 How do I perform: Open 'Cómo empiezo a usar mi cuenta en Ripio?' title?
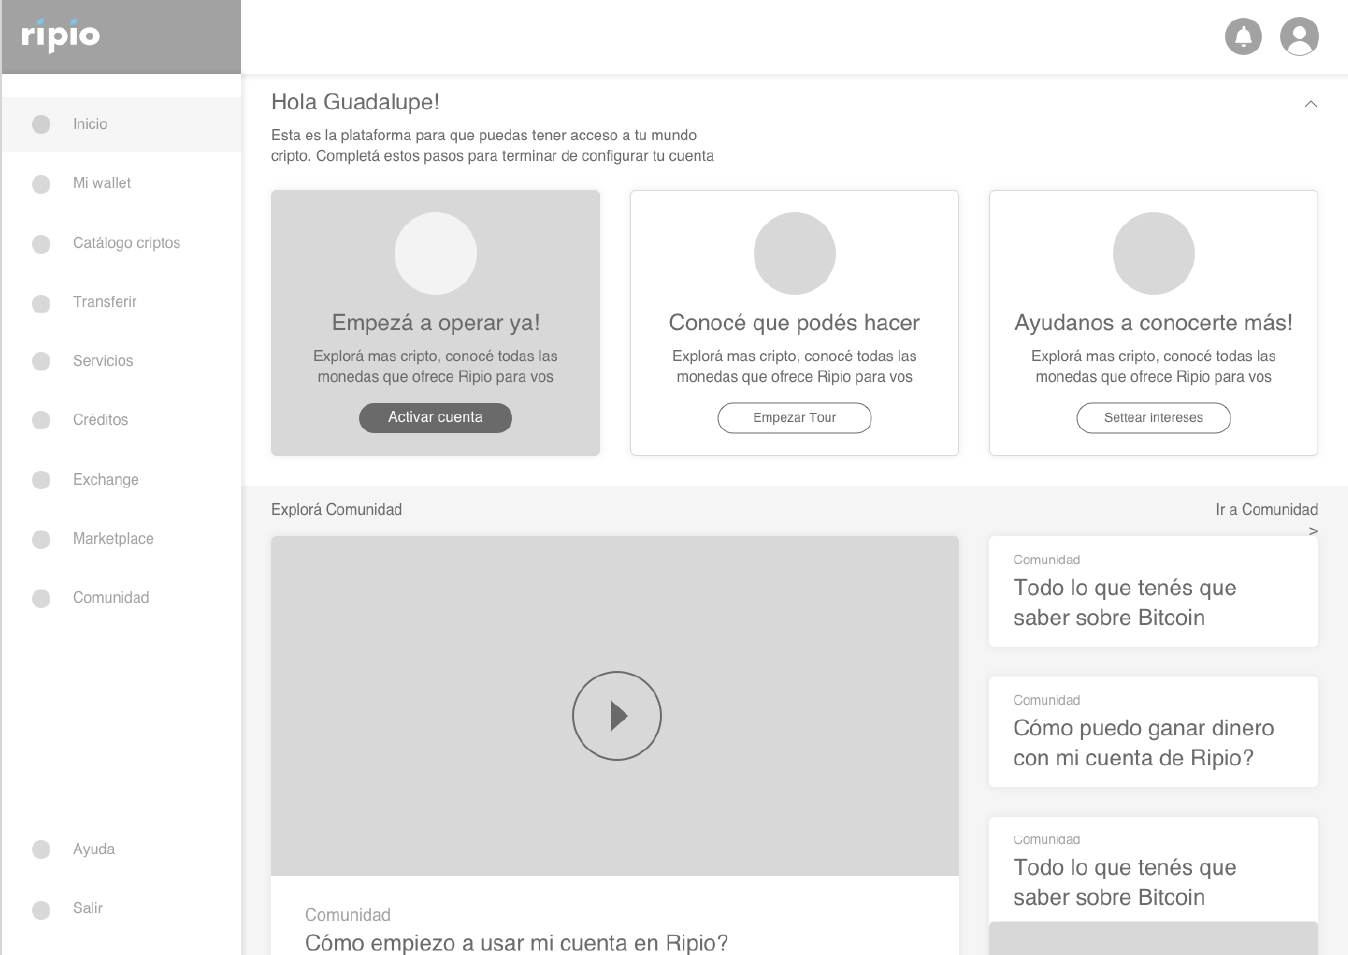[x=516, y=943]
